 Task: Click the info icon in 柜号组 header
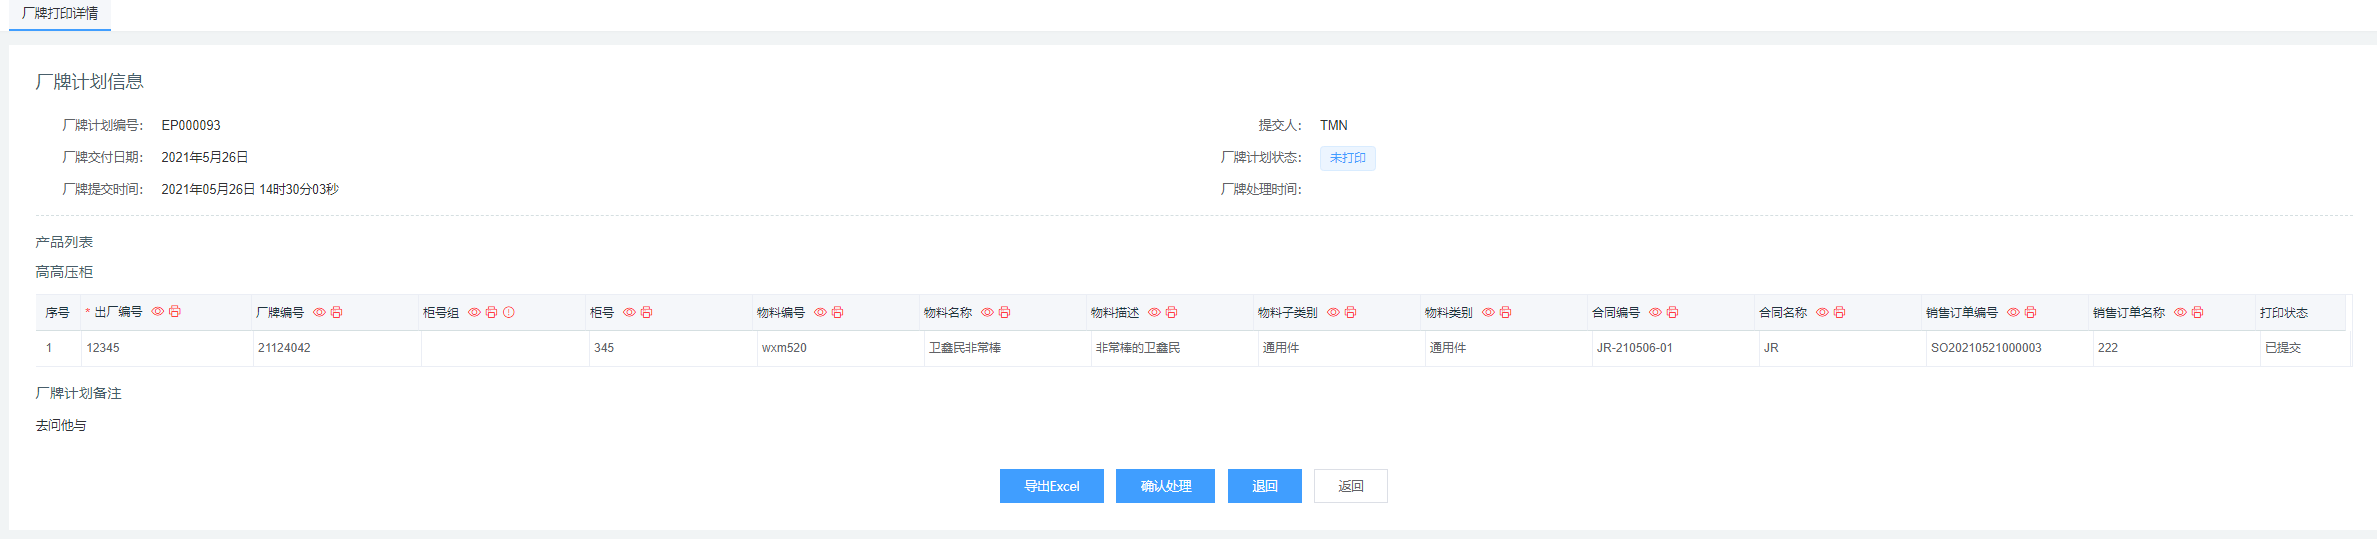tap(509, 313)
